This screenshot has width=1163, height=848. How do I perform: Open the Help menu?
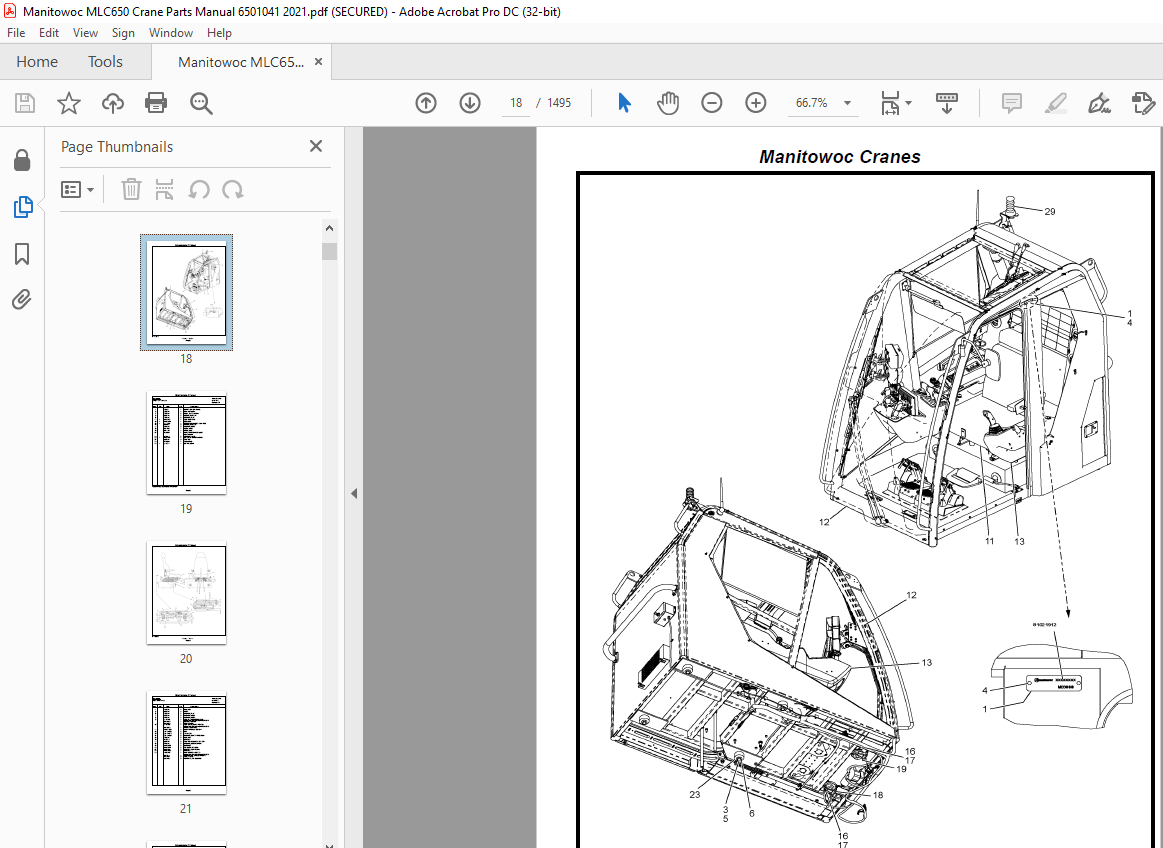[x=219, y=33]
